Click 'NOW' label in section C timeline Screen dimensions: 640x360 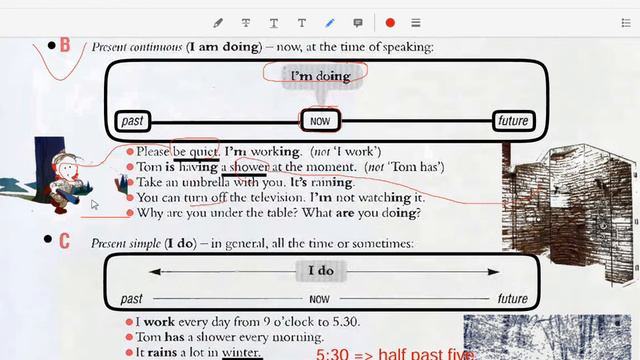pyautogui.click(x=320, y=300)
